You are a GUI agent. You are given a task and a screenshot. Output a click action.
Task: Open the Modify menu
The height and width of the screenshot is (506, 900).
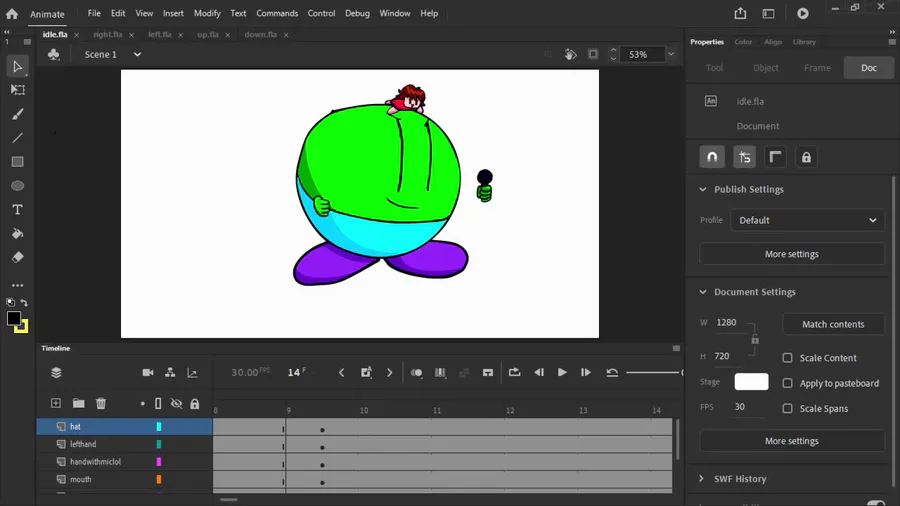(x=207, y=13)
